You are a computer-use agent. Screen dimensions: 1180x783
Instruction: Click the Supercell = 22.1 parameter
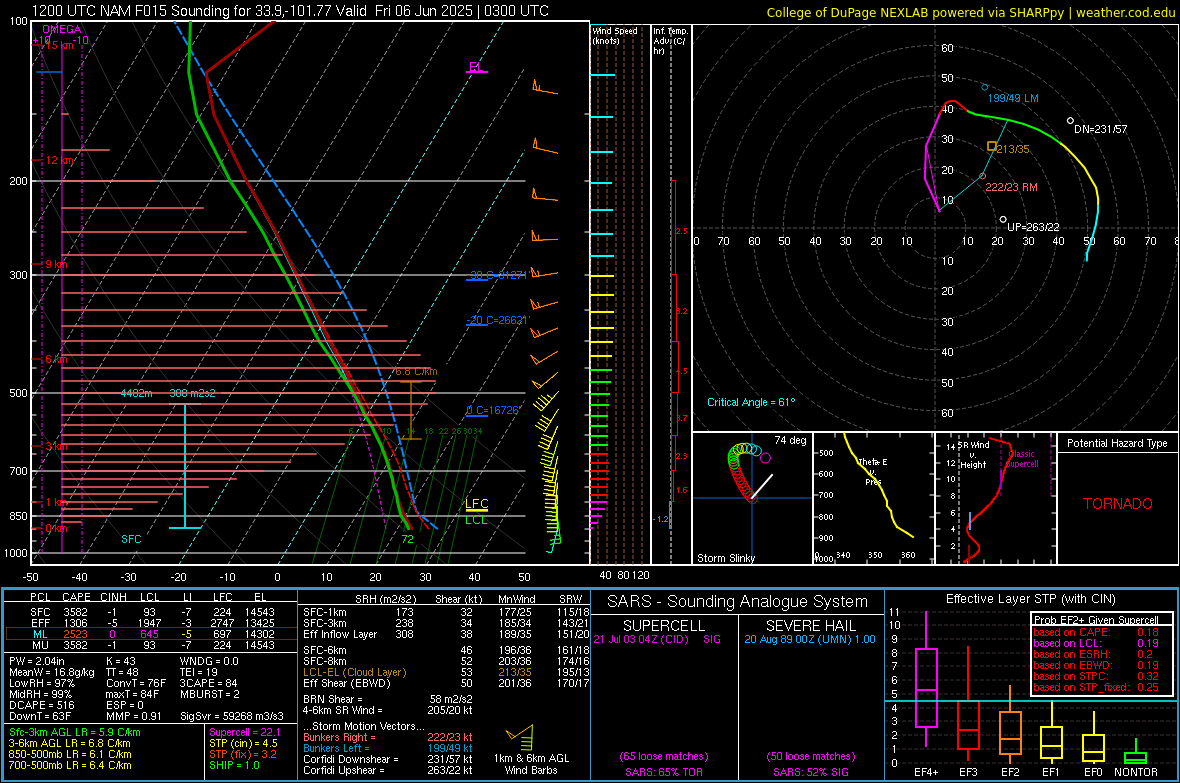click(245, 732)
